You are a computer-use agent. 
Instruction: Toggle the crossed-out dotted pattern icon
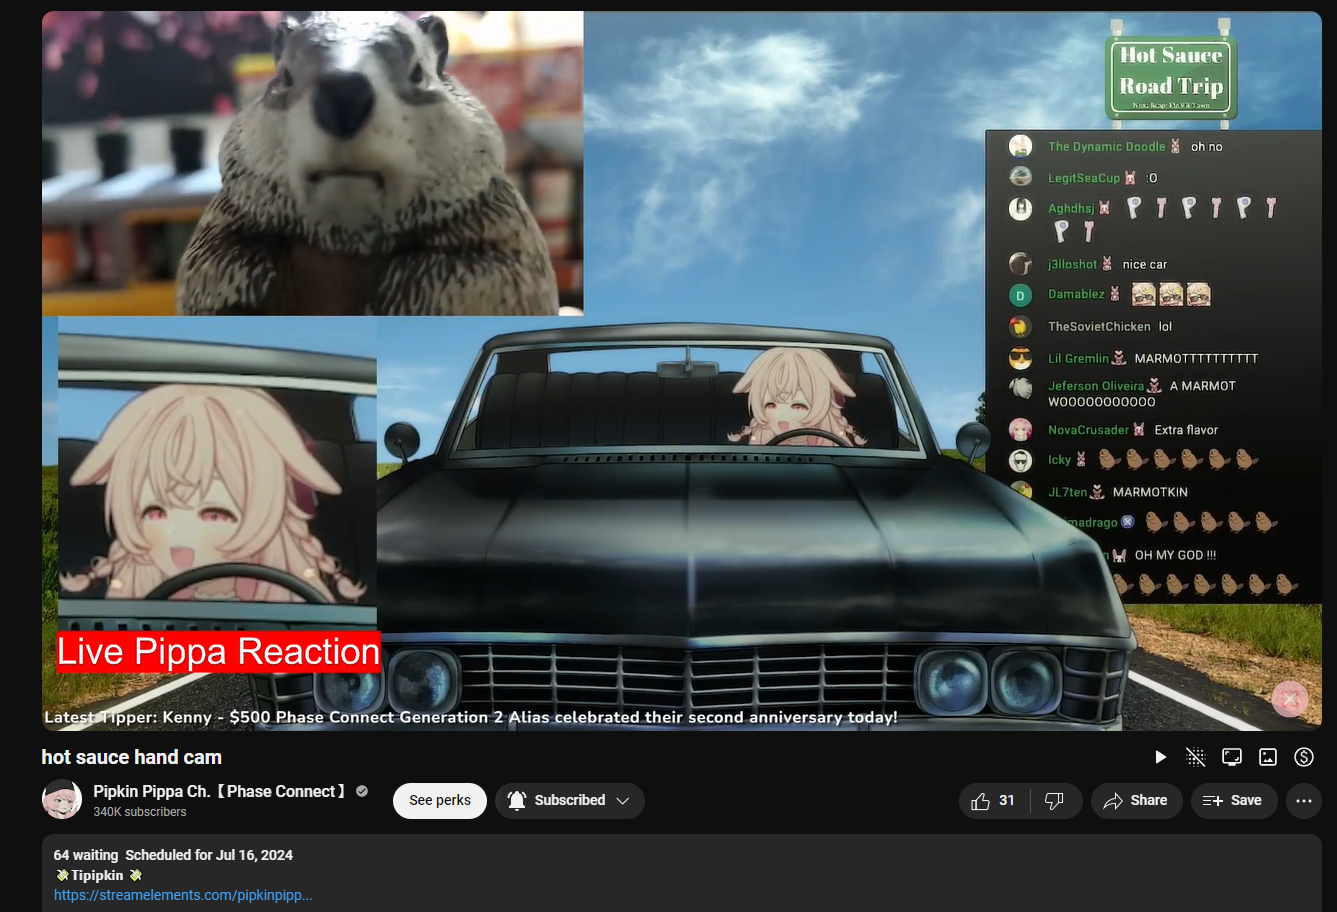pos(1196,757)
